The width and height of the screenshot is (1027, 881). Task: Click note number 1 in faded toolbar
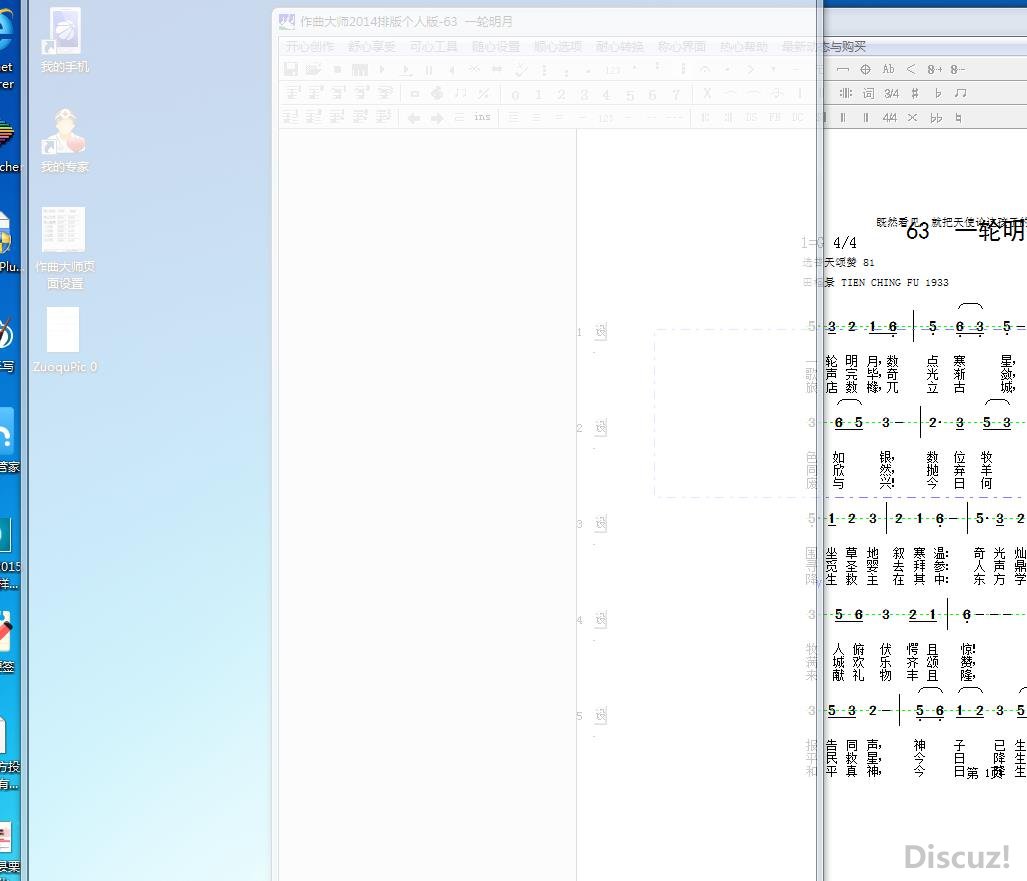[538, 95]
